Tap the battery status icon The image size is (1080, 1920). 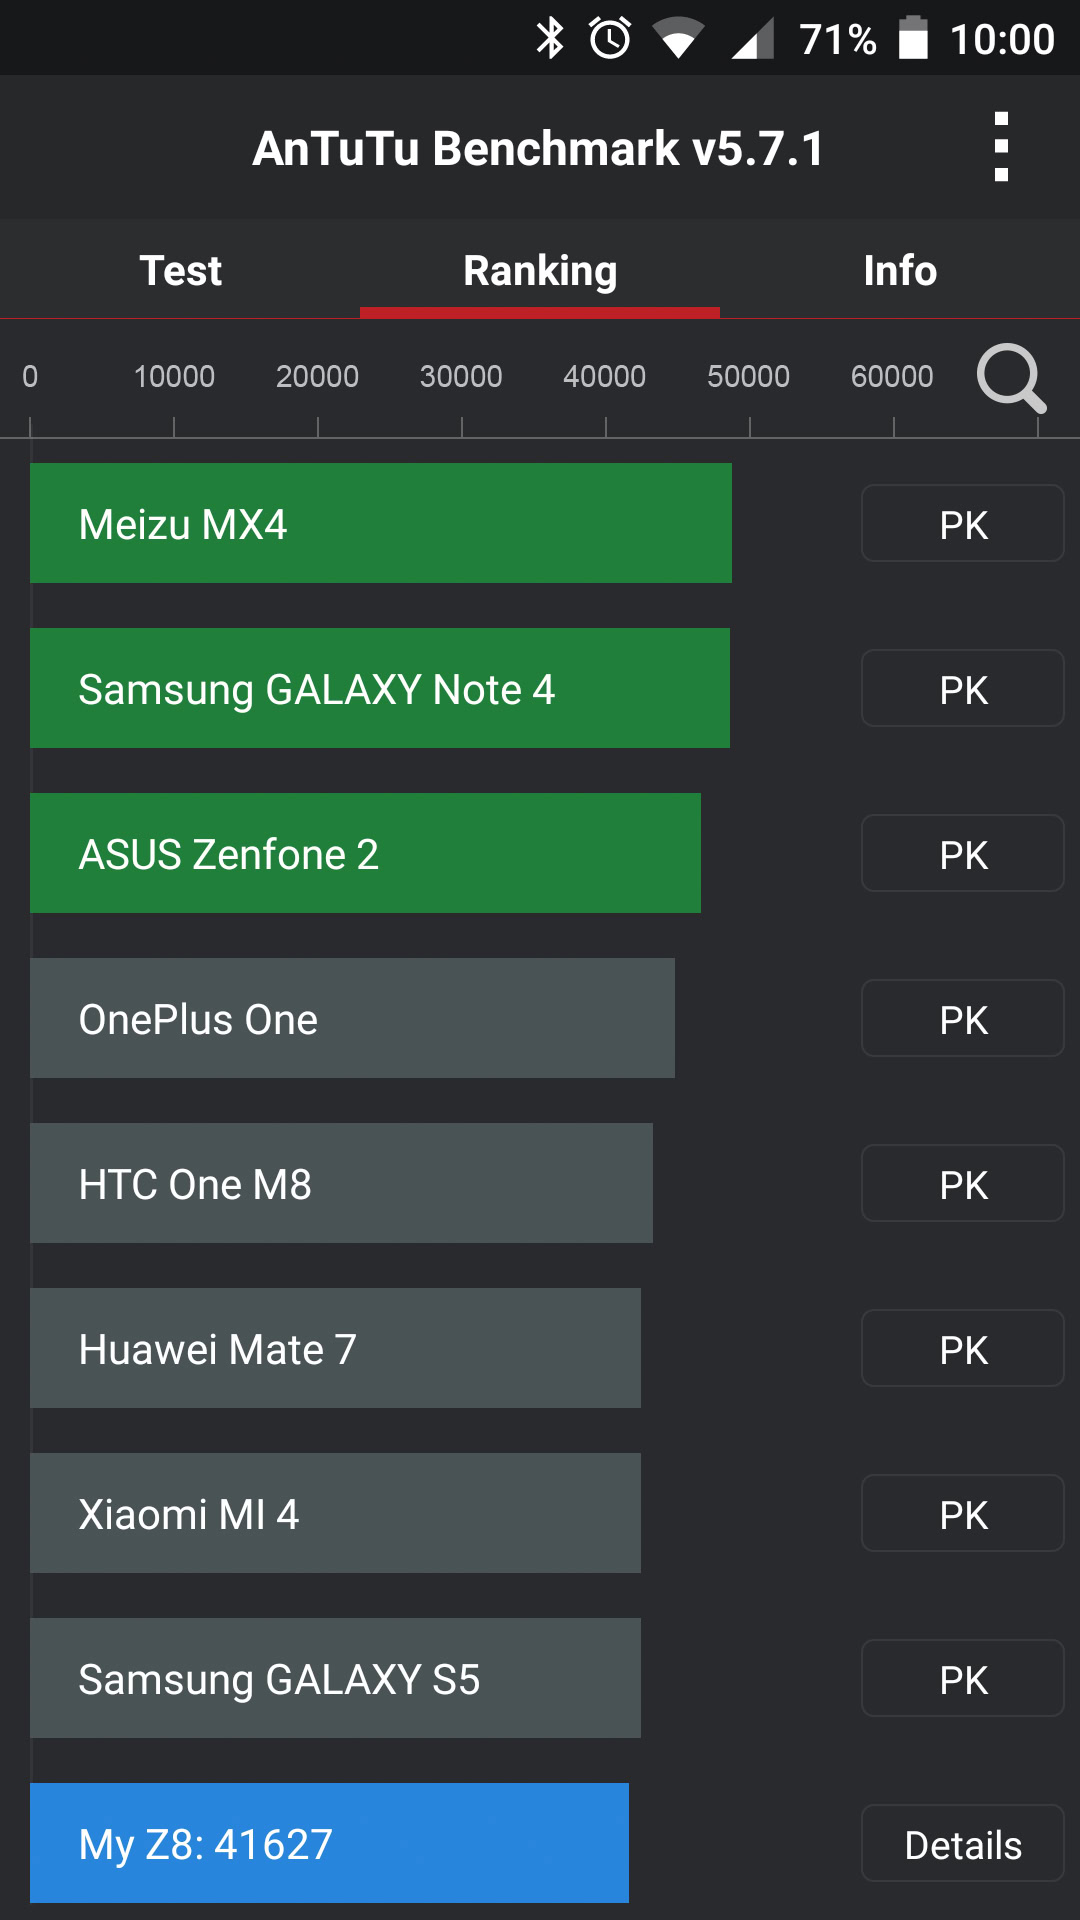(912, 39)
